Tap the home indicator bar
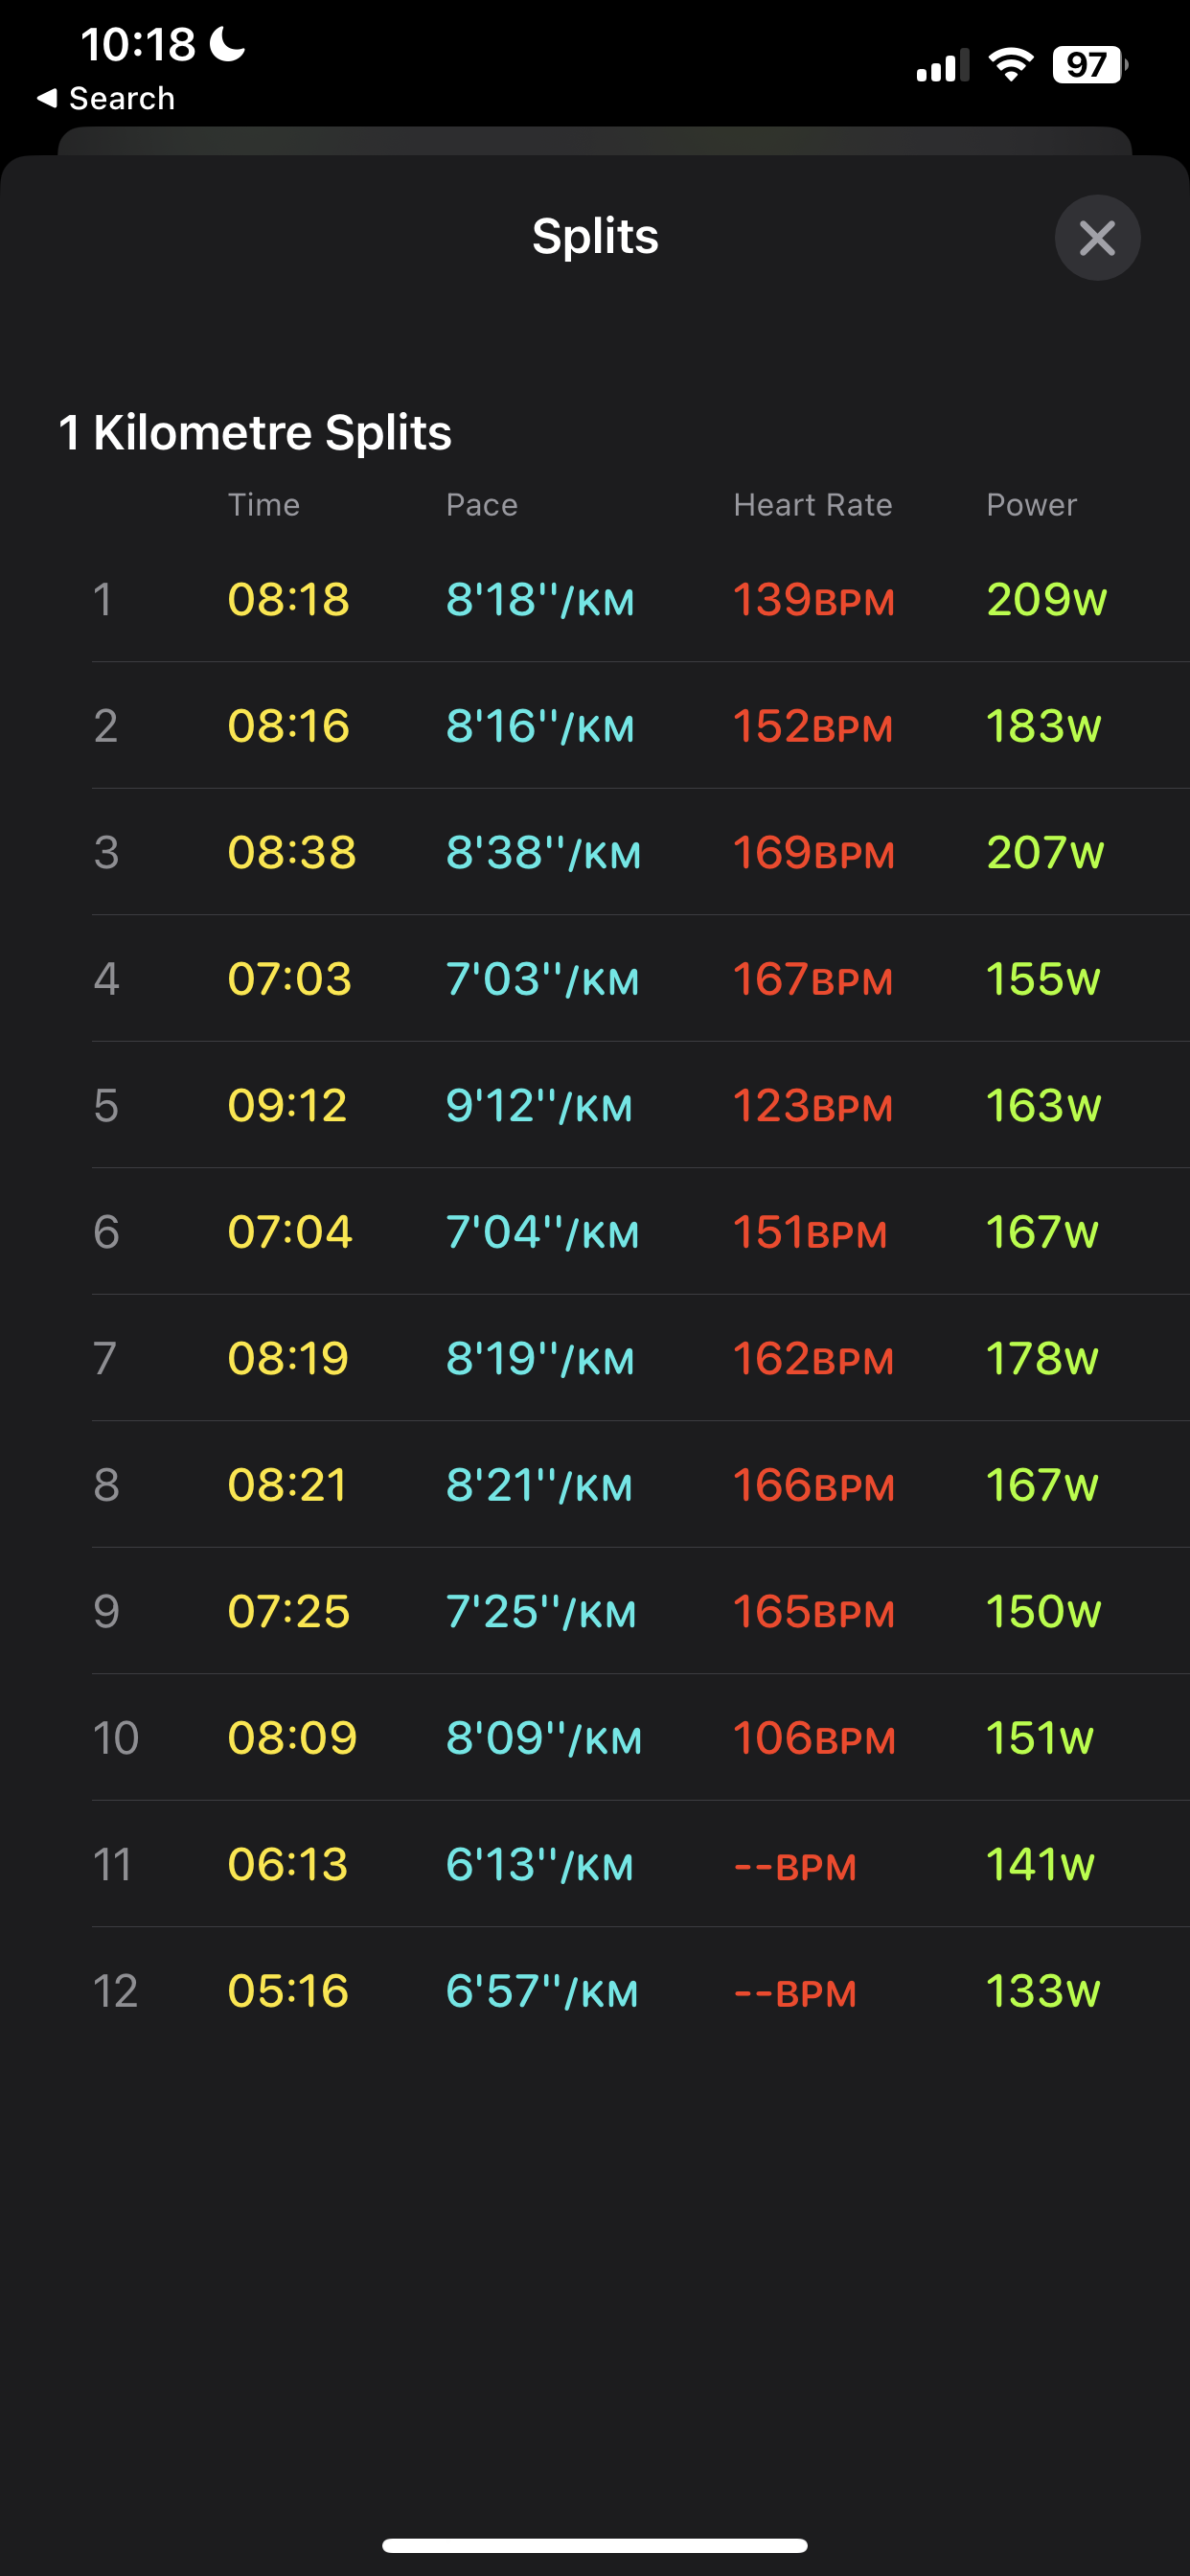 (x=594, y=2545)
